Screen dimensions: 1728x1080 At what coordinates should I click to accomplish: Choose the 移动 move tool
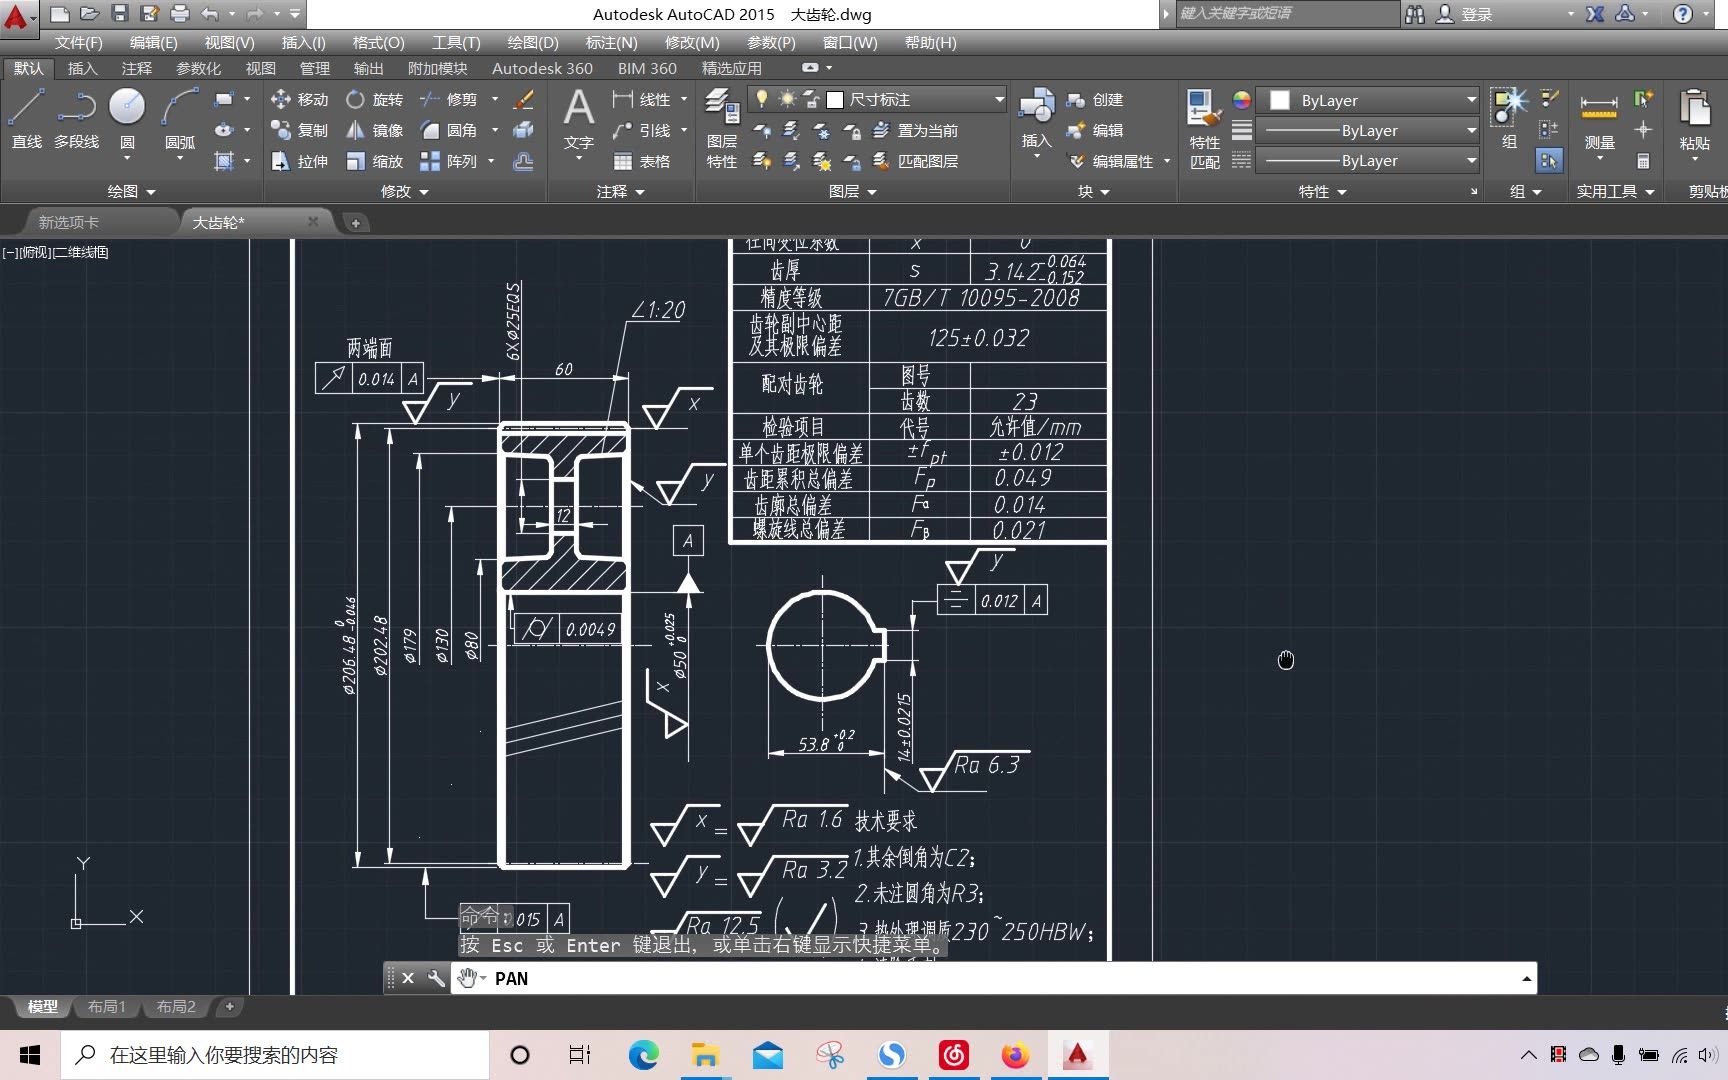[x=299, y=100]
